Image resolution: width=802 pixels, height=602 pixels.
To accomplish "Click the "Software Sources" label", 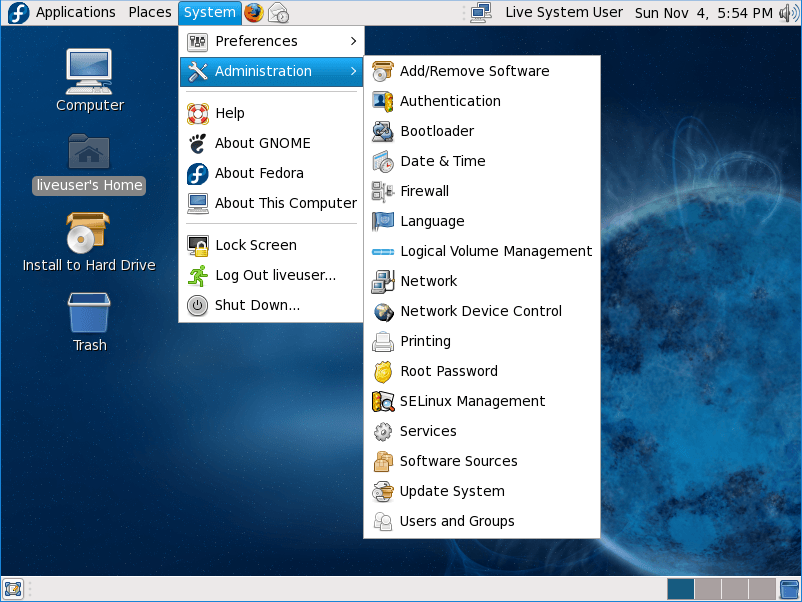I will tap(459, 461).
